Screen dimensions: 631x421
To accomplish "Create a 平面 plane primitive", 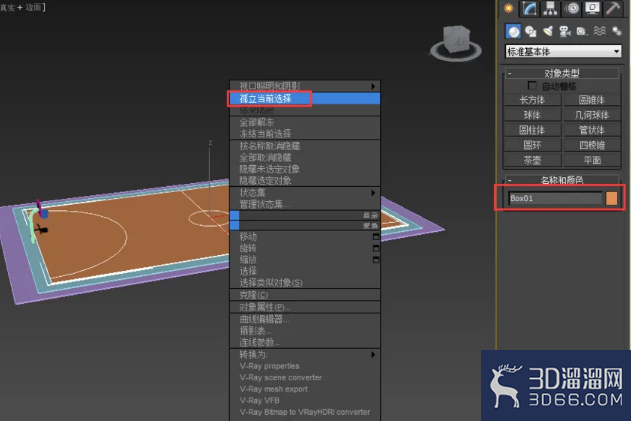I will point(592,161).
